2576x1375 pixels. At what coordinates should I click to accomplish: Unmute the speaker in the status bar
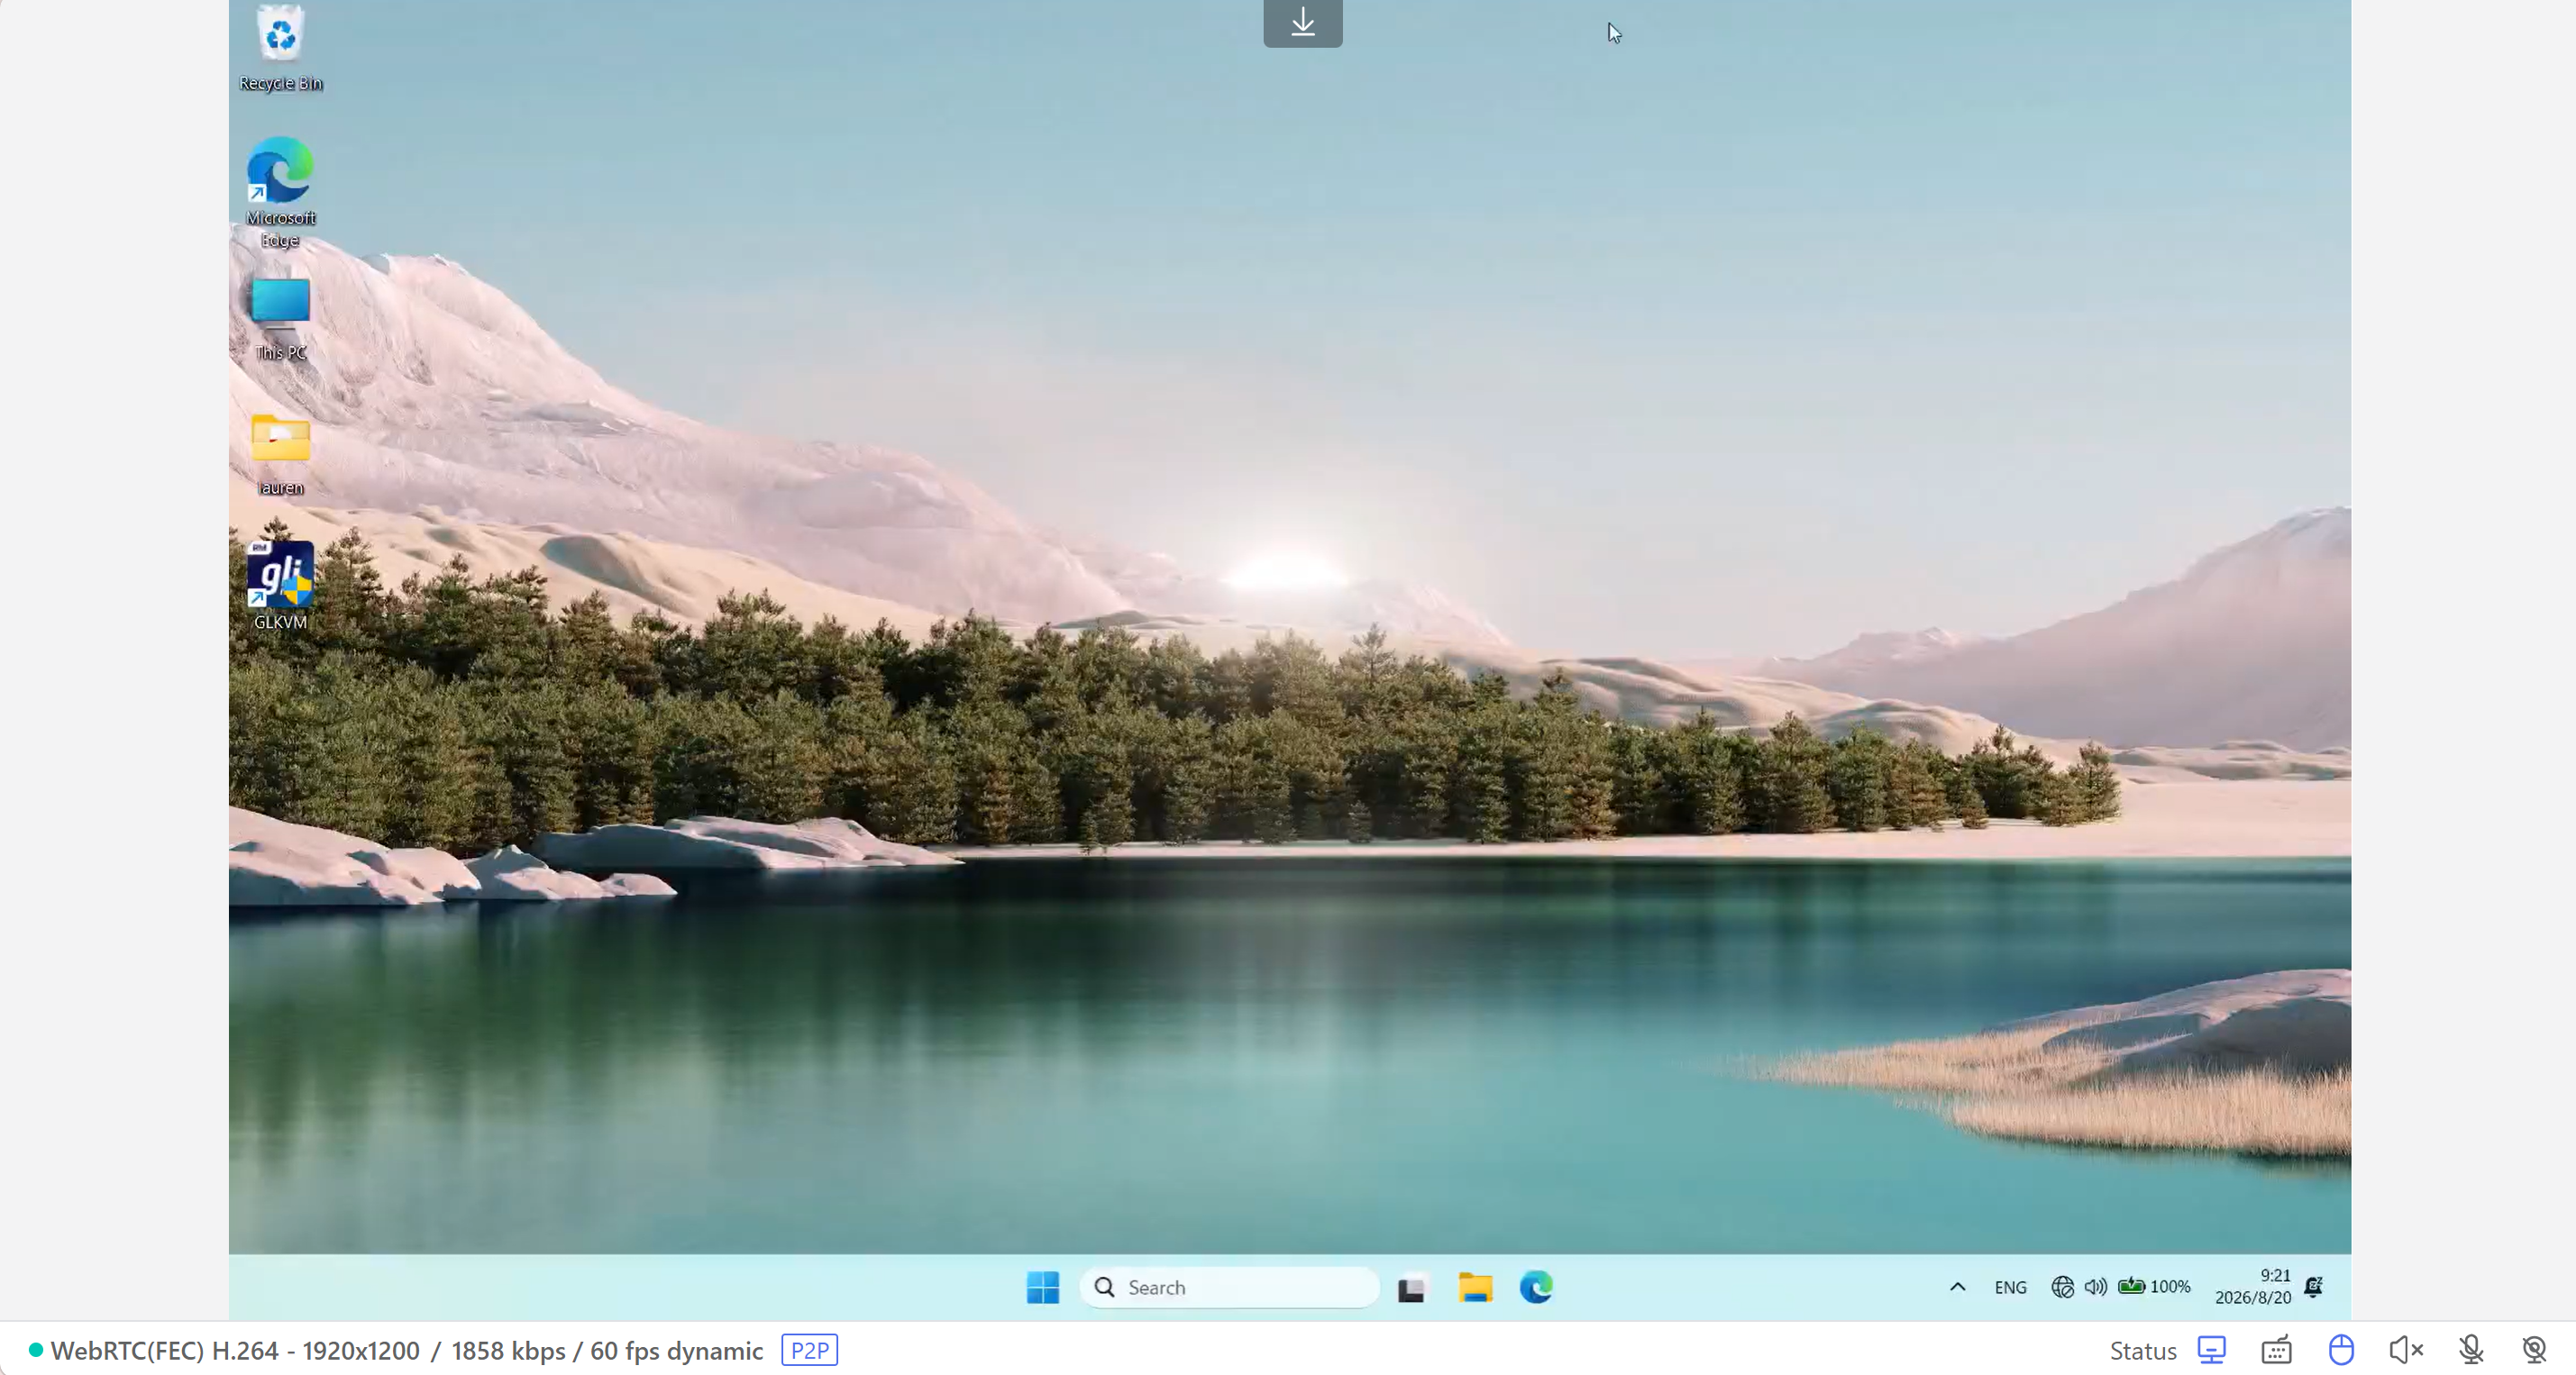(x=2405, y=1350)
